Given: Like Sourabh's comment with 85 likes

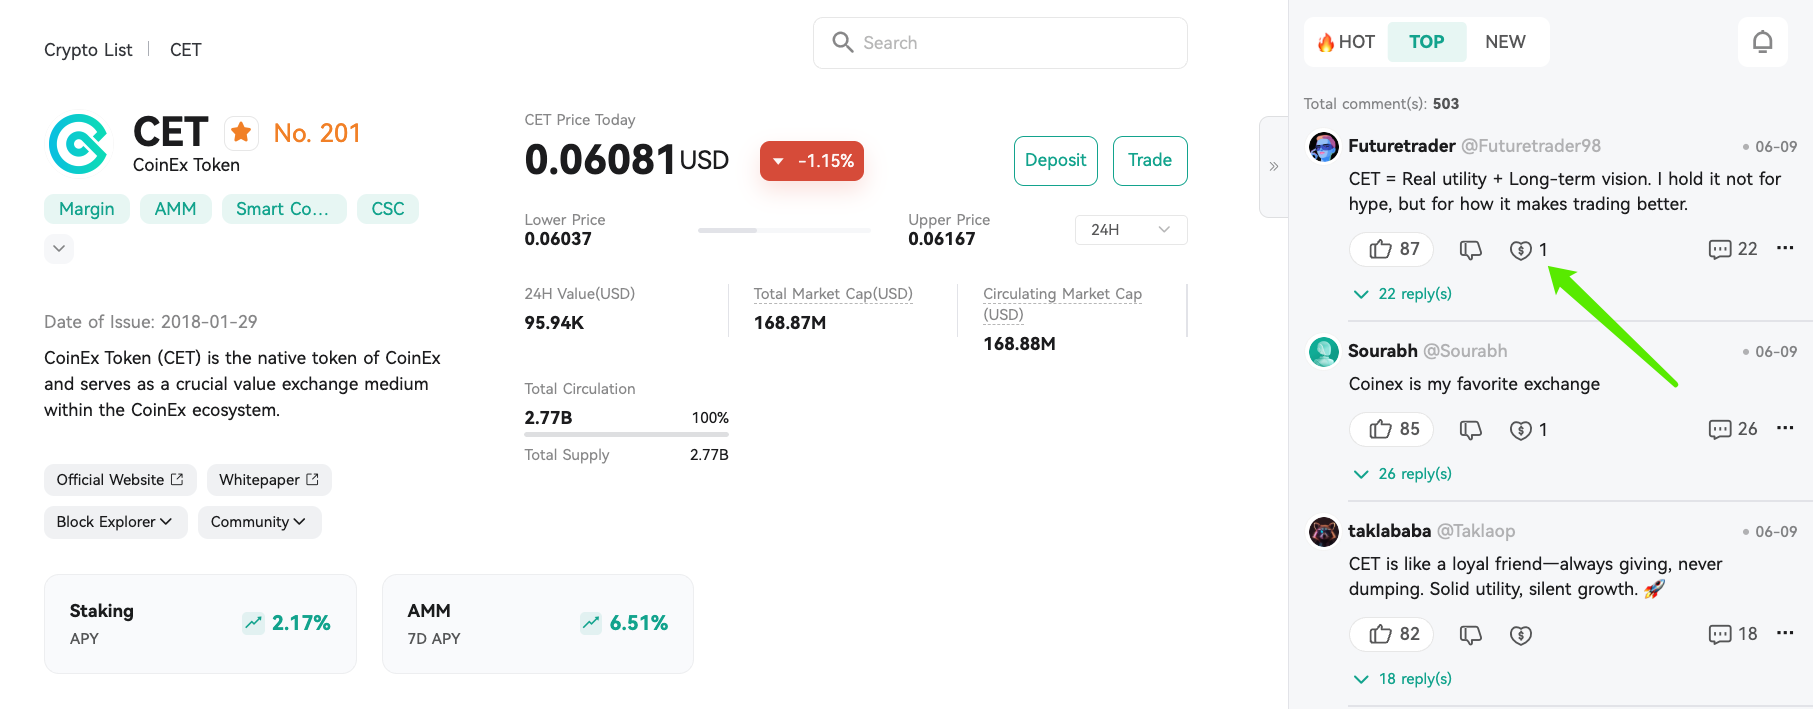Looking at the screenshot, I should (1392, 429).
